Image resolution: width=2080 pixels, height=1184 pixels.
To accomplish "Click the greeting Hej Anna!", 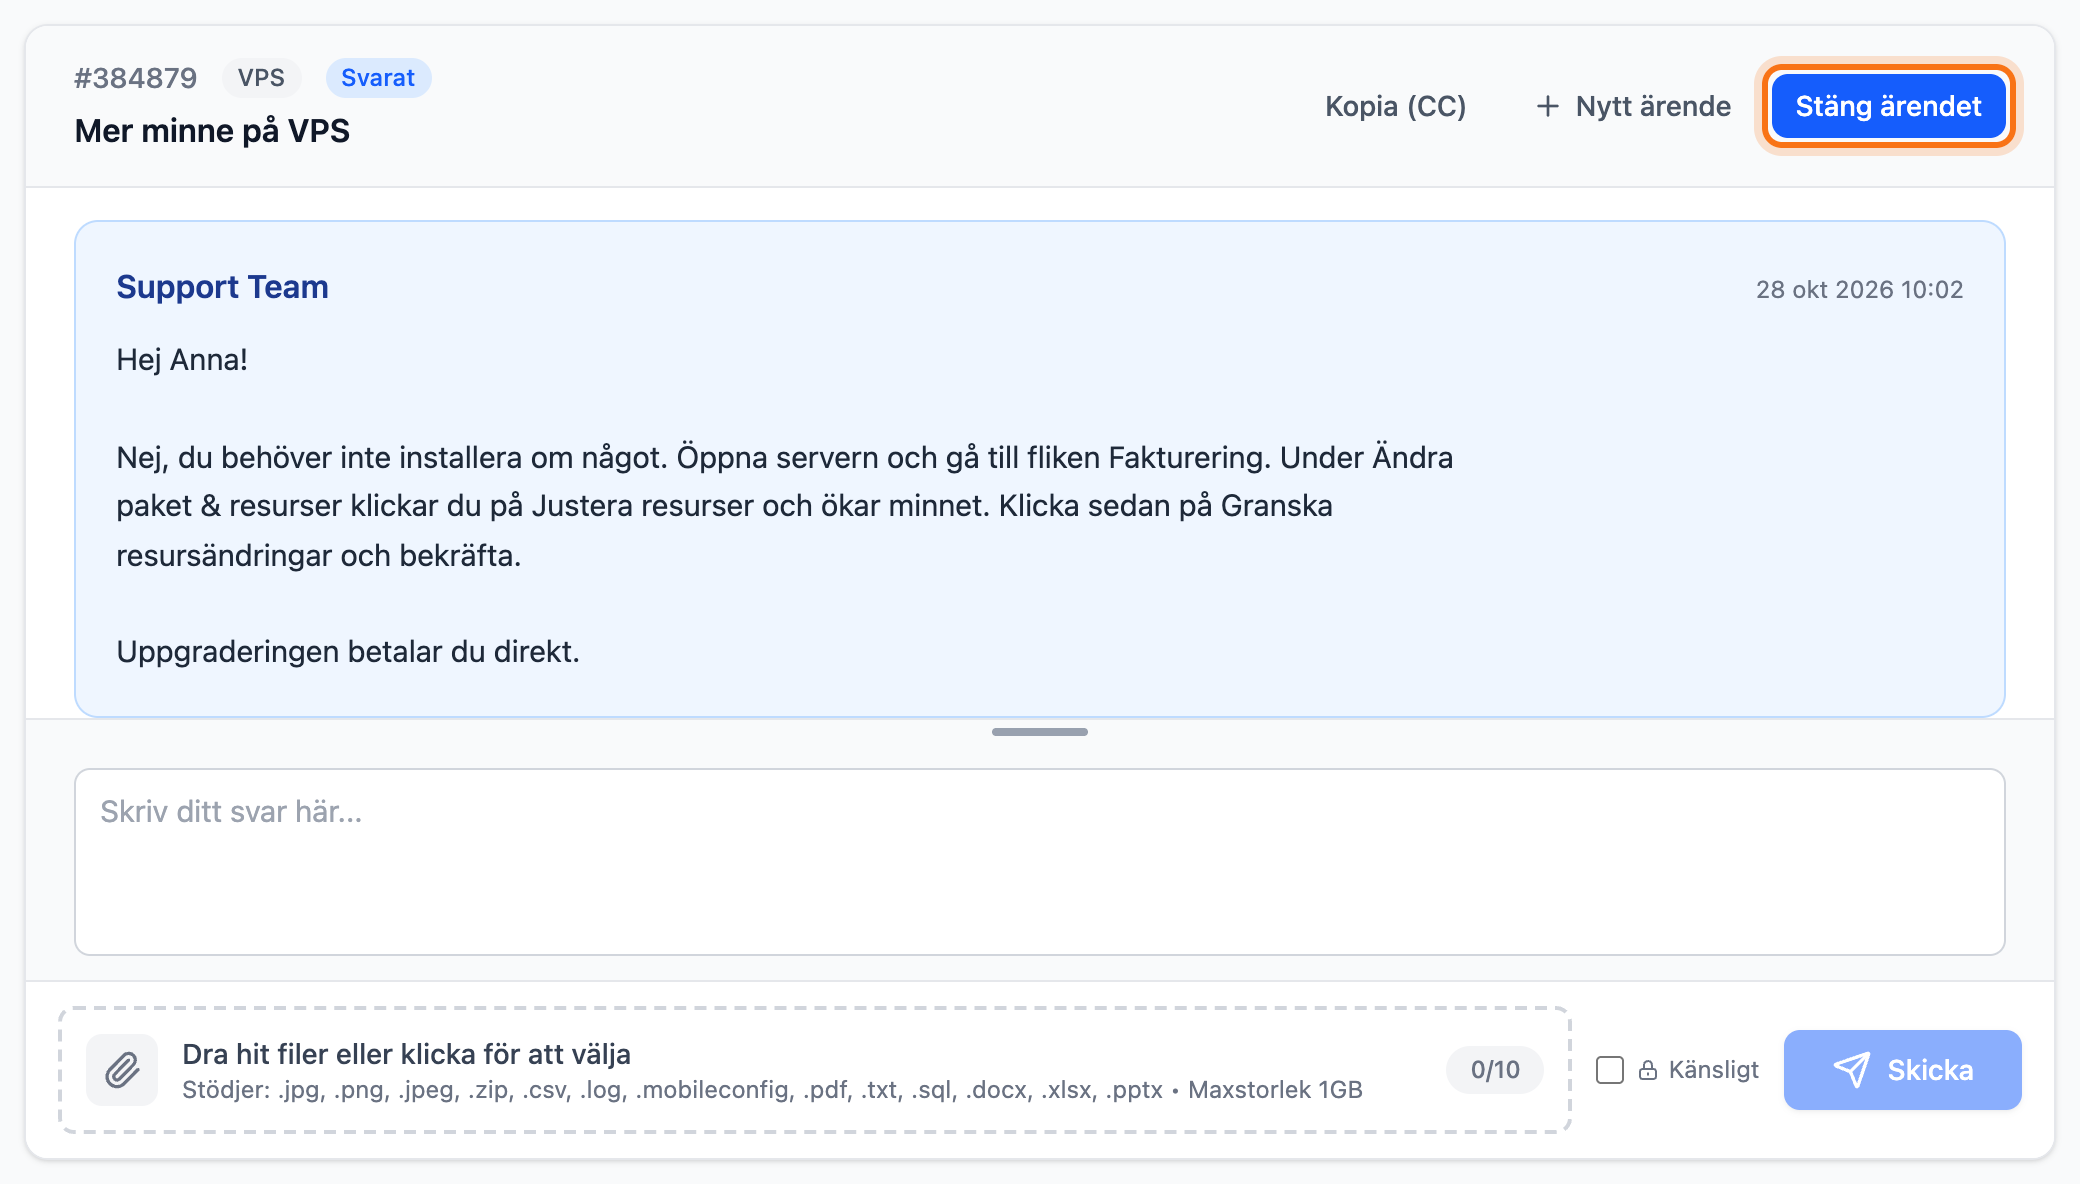I will pos(182,360).
